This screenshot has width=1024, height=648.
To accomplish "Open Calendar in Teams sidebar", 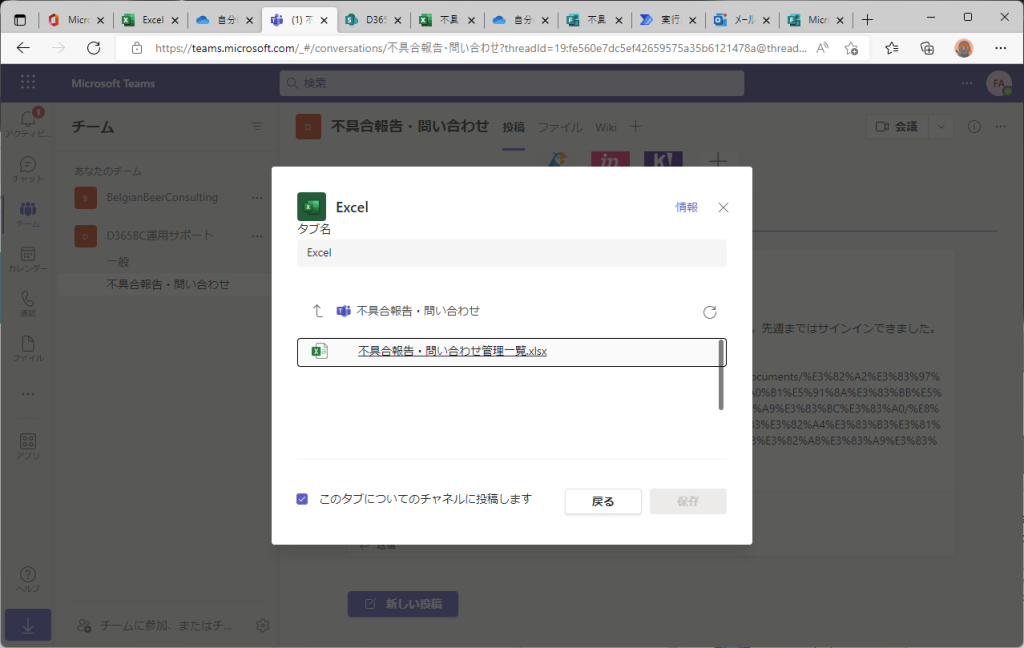I will (x=27, y=259).
